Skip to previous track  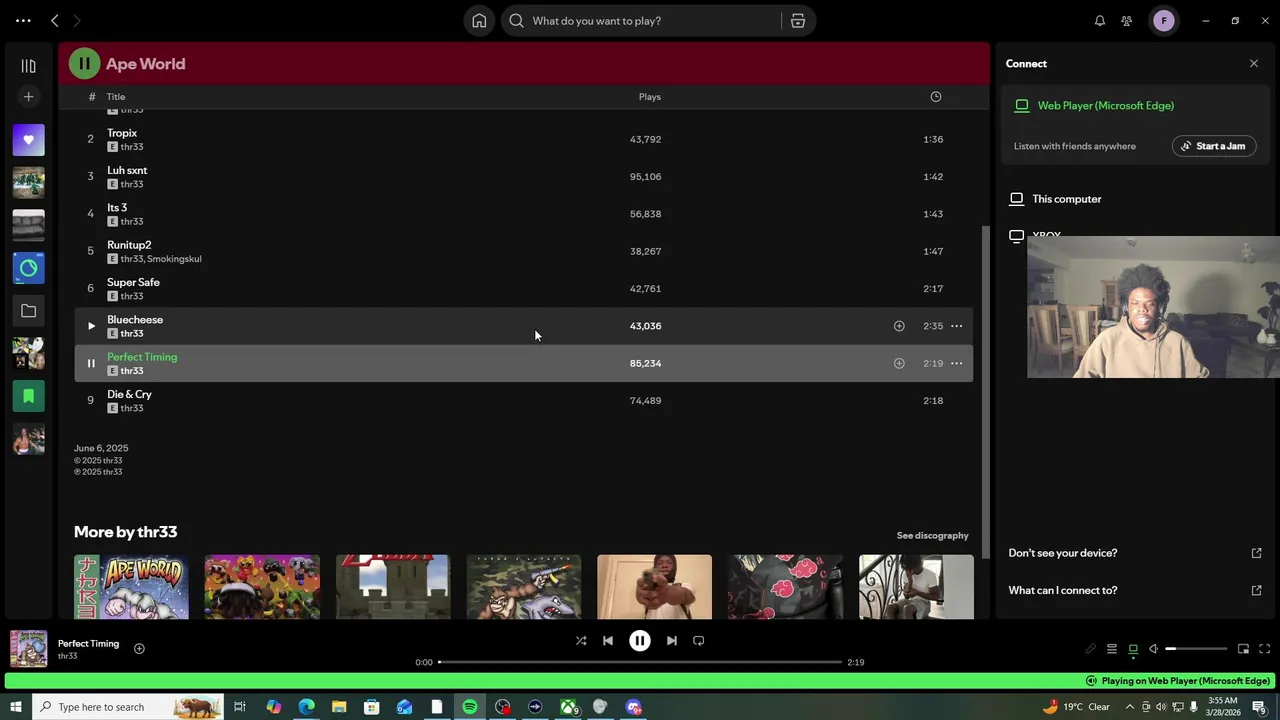pyautogui.click(x=608, y=641)
